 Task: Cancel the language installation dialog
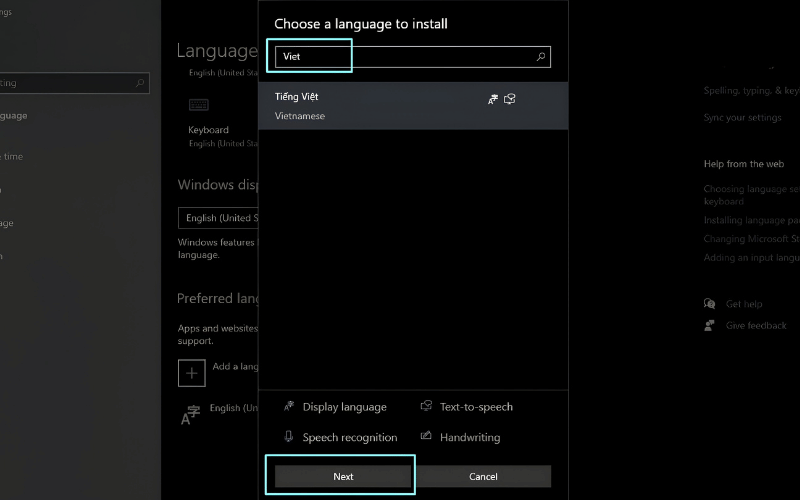tap(483, 476)
